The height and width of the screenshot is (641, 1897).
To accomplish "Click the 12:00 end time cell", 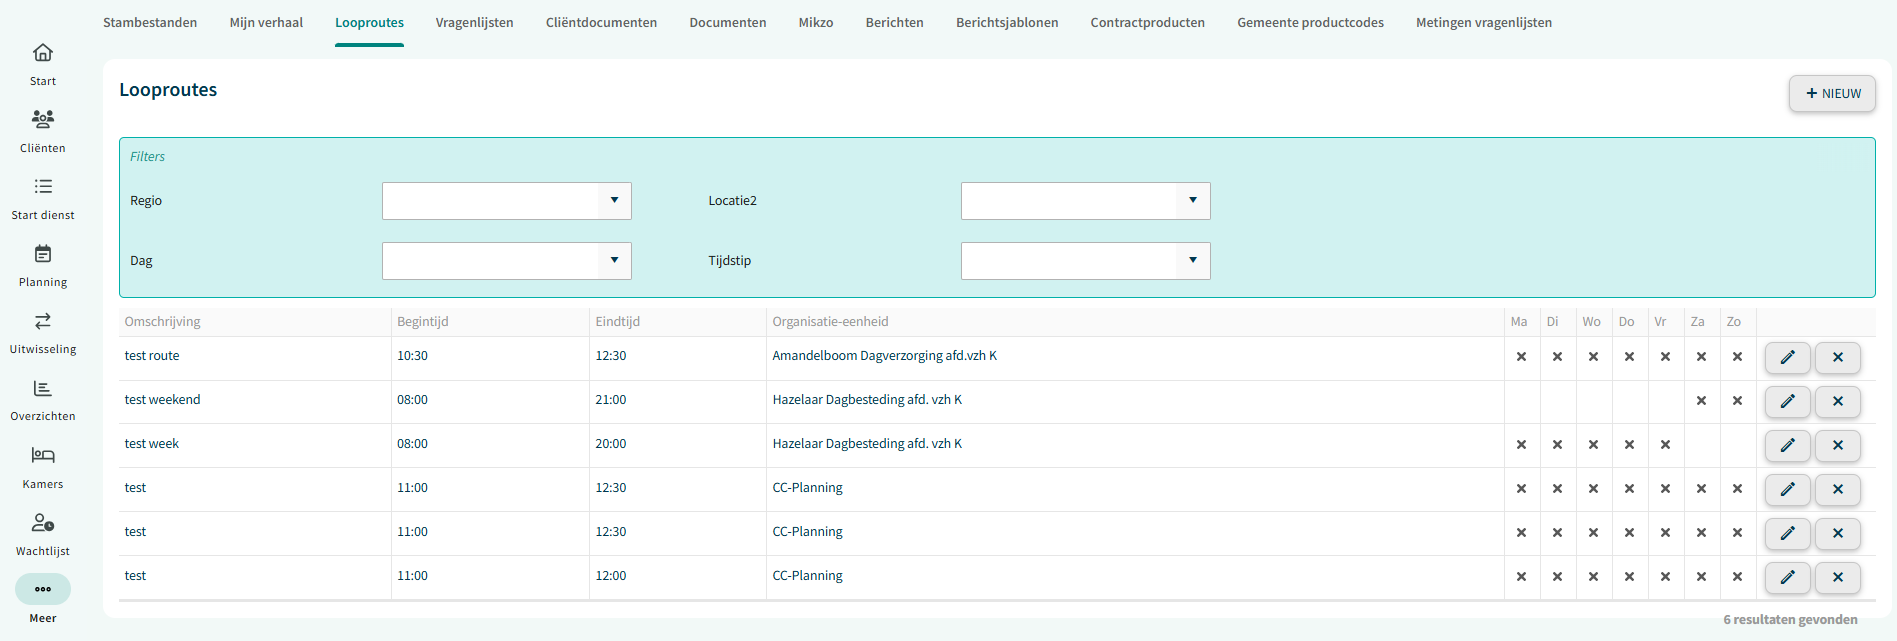I will pos(678,578).
